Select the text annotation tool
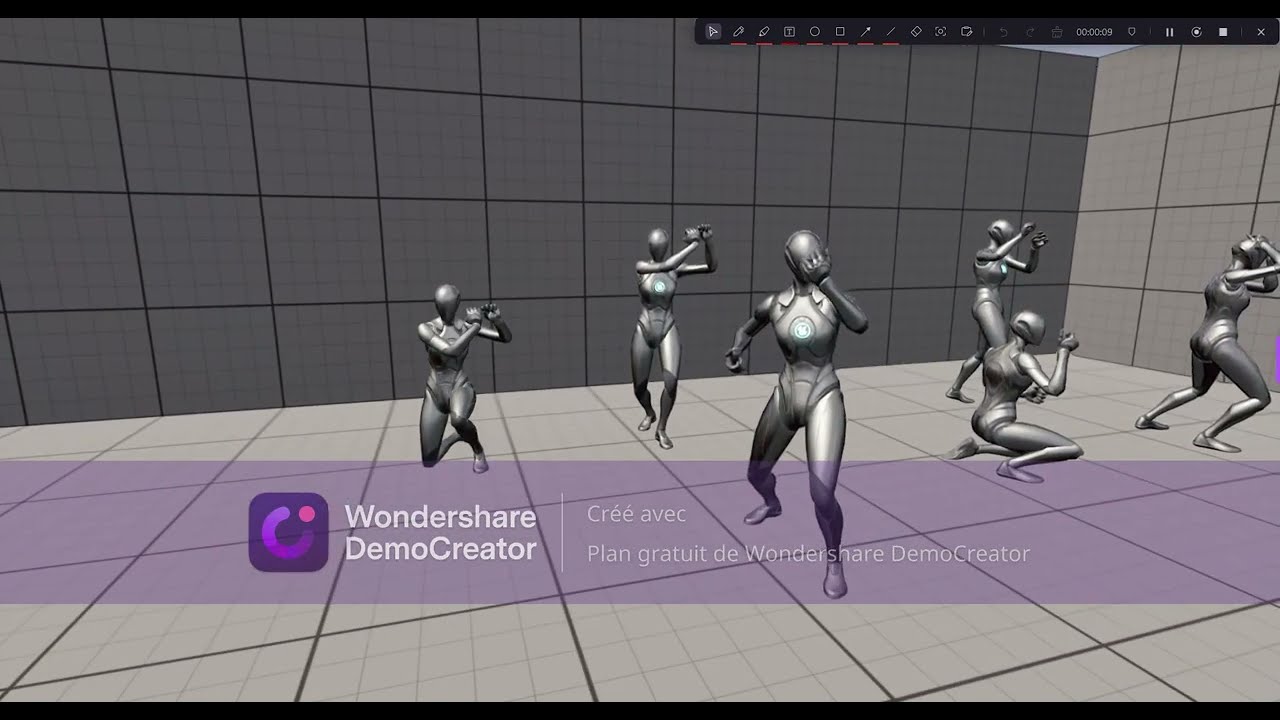This screenshot has width=1280, height=720. pos(789,32)
